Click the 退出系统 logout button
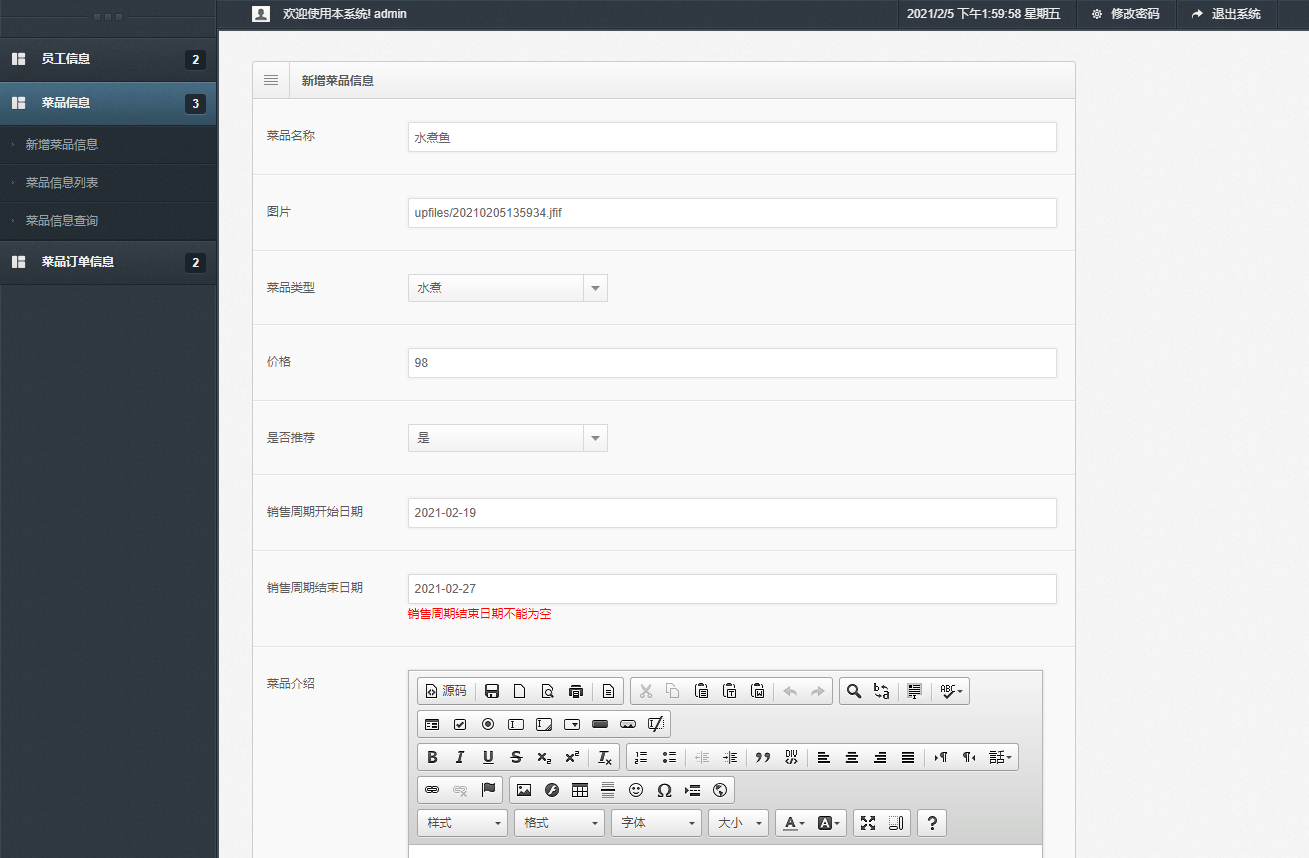The height and width of the screenshot is (858, 1309). (x=1227, y=14)
